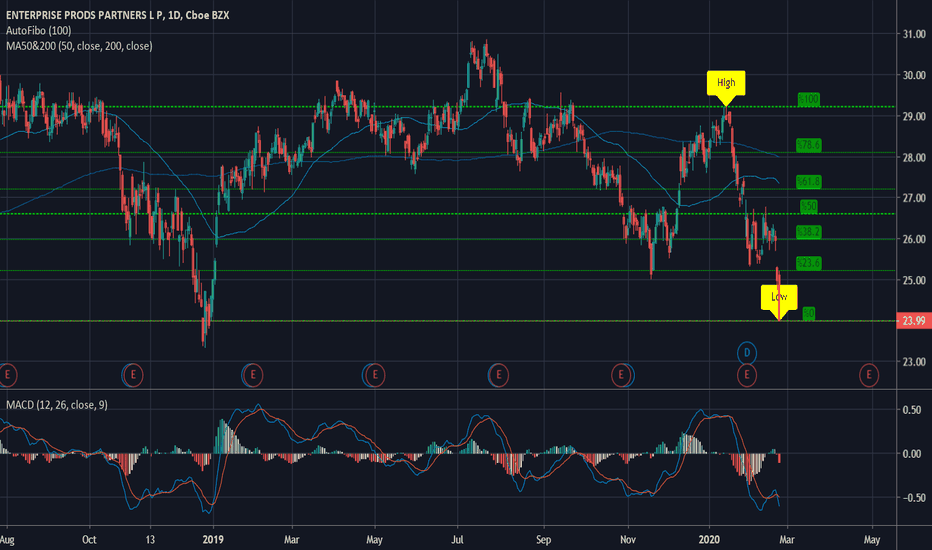The width and height of the screenshot is (932, 550).
Task: Click the %100 Fibonacci level label
Action: coord(808,99)
